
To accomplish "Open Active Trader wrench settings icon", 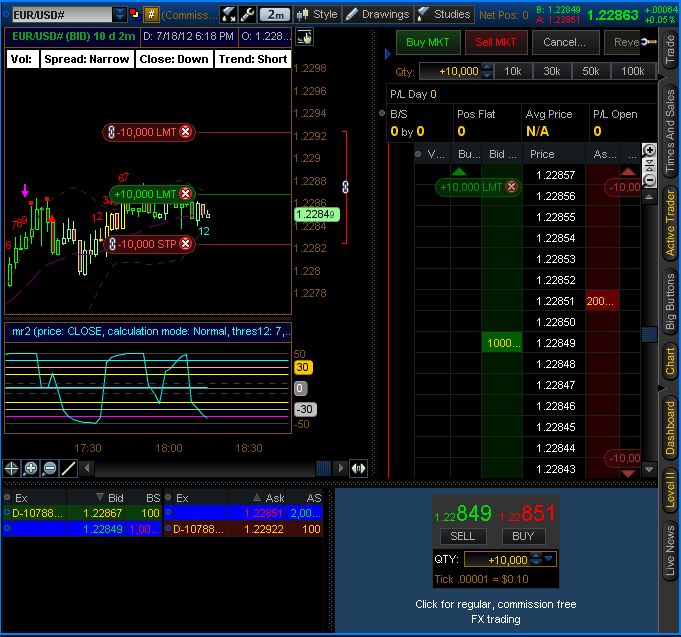I will (648, 42).
